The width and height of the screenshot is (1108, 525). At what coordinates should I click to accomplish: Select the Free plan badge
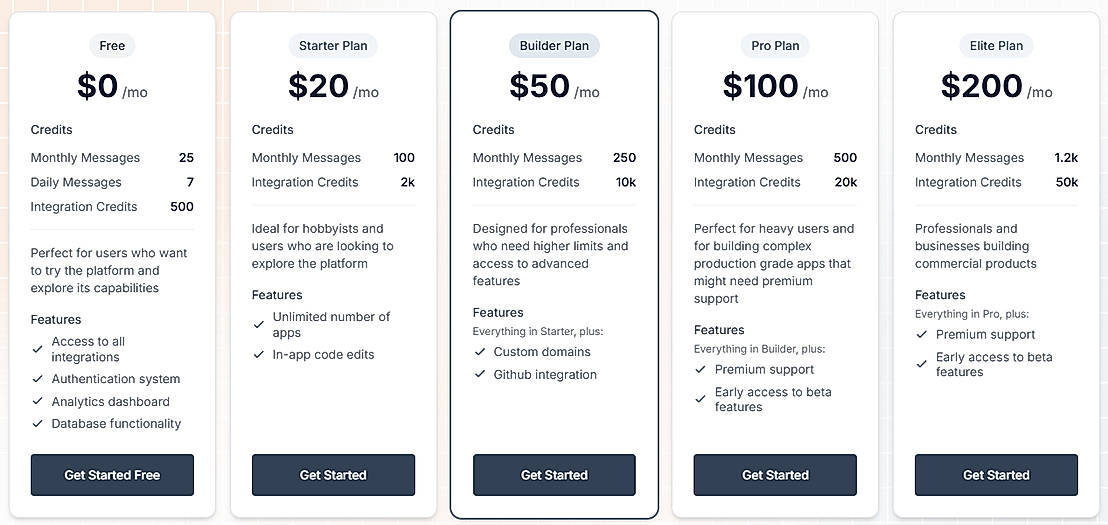(112, 46)
